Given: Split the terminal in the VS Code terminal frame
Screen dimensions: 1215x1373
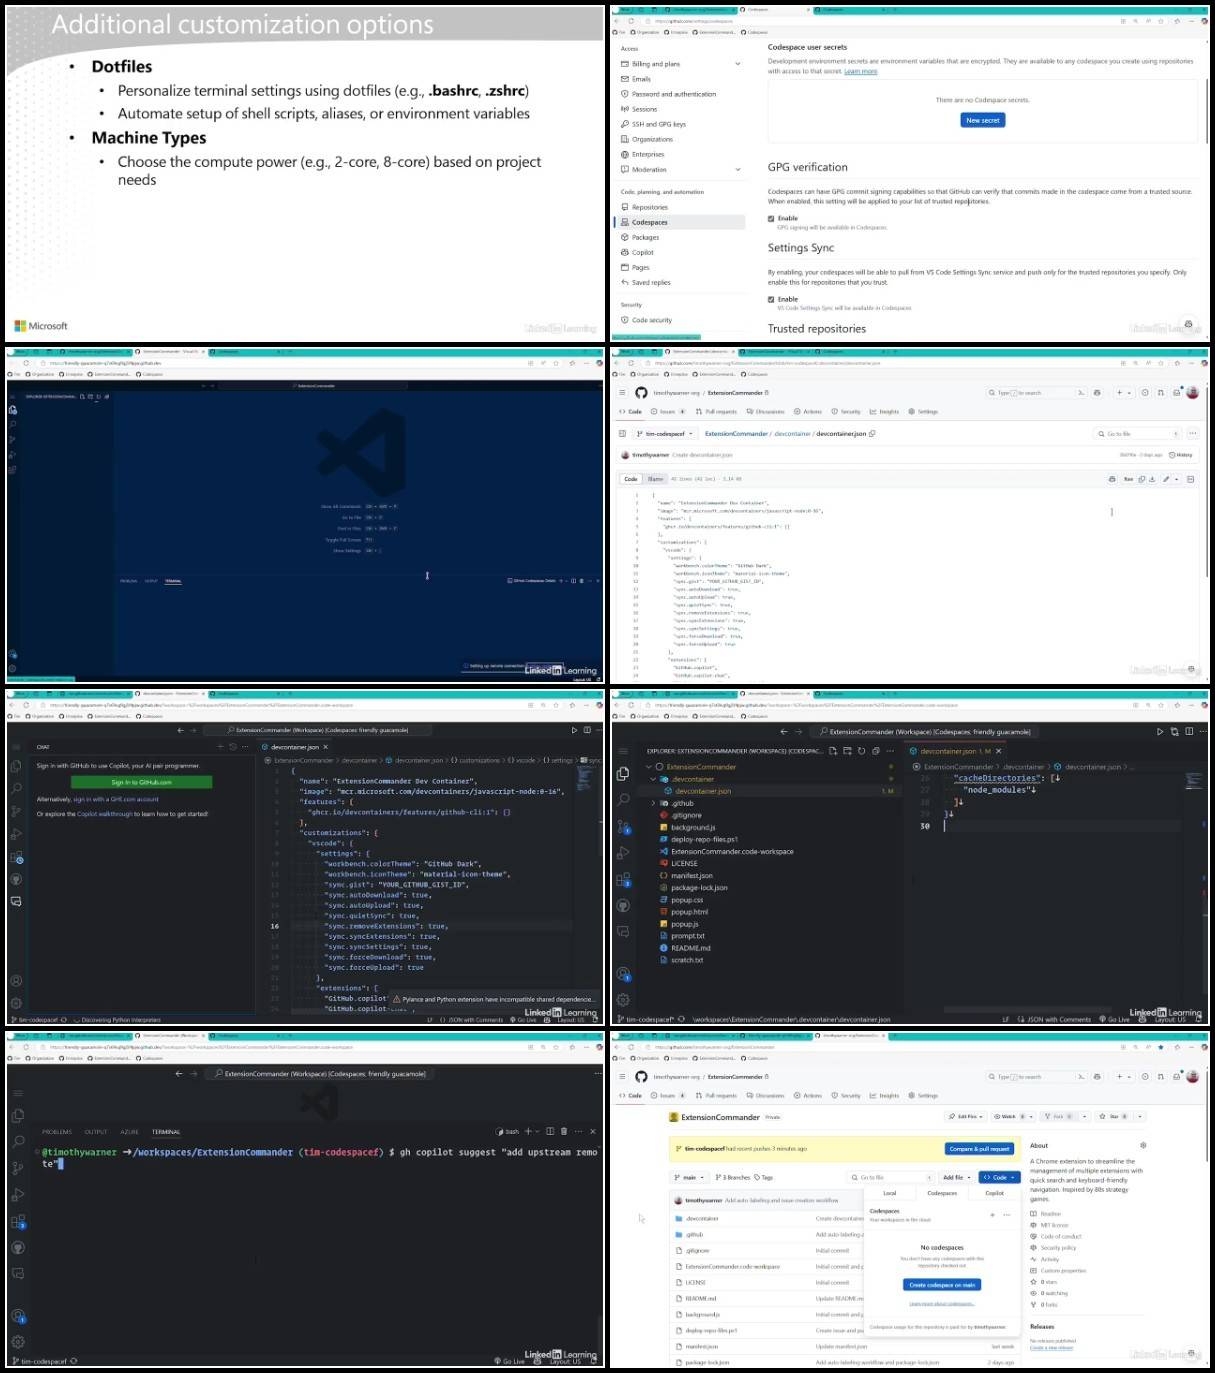Looking at the screenshot, I should click(550, 1131).
